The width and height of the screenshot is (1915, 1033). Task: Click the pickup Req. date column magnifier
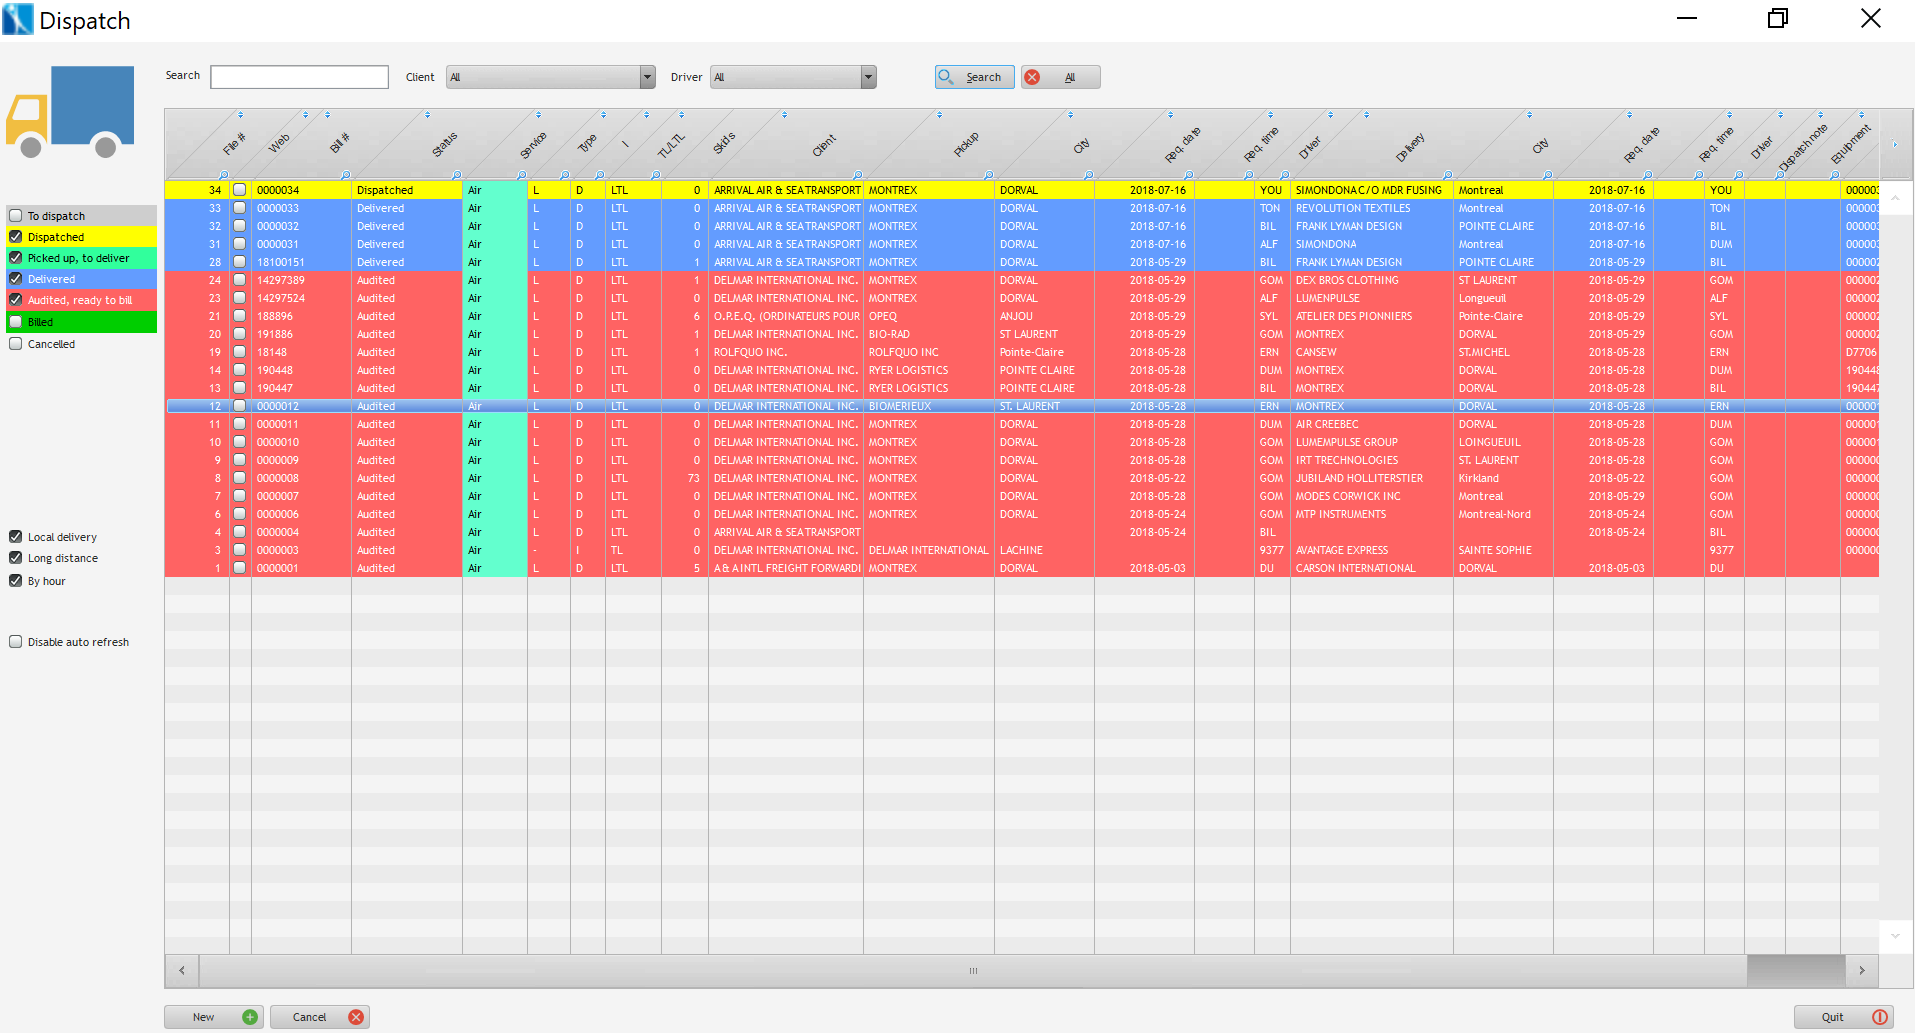1189,176
